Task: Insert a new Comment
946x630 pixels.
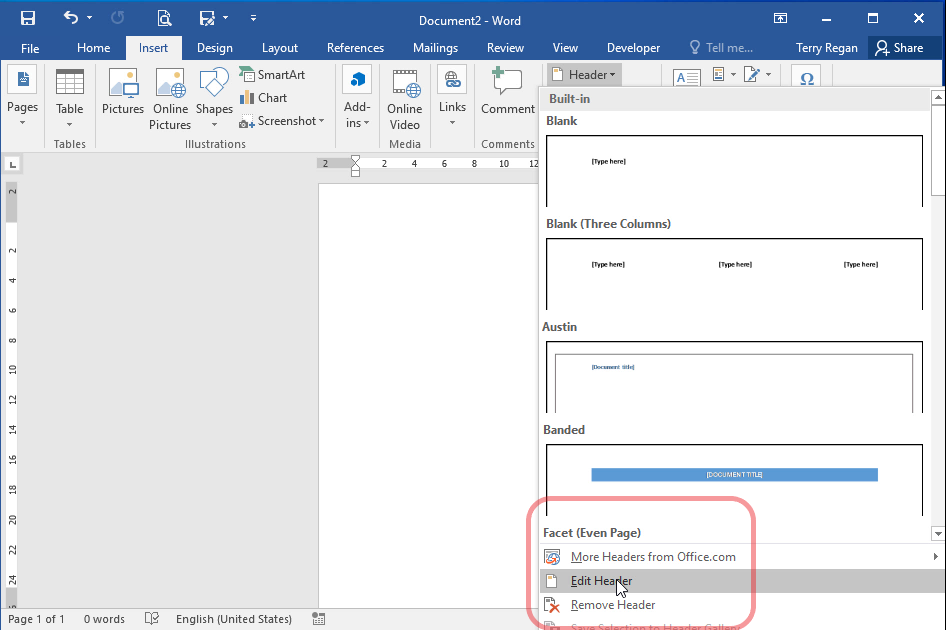Action: point(507,91)
